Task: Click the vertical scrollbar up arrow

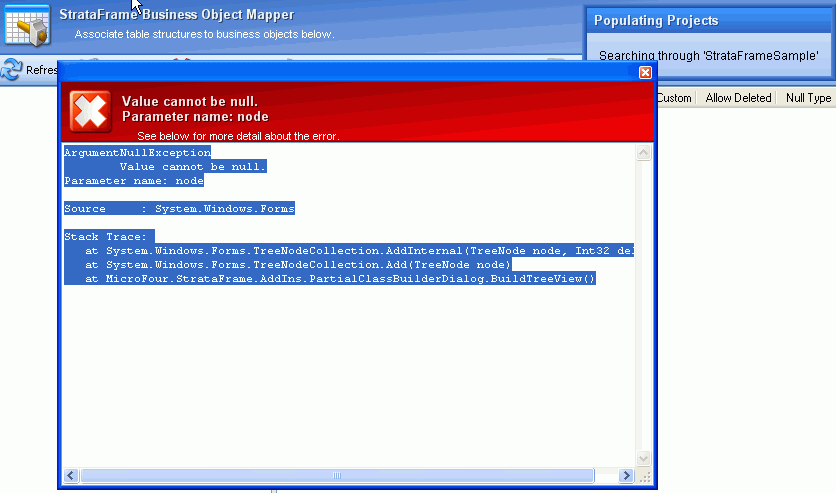Action: 644,152
